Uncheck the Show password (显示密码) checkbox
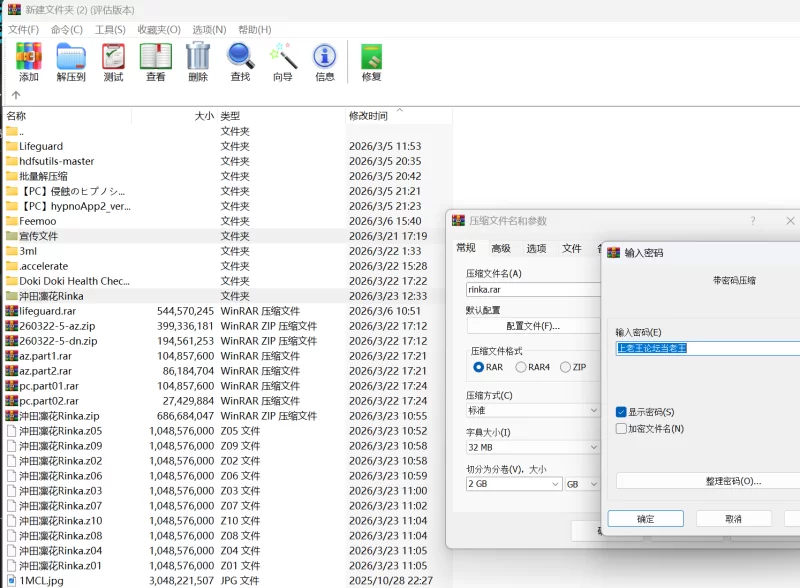800x588 pixels. pos(621,412)
